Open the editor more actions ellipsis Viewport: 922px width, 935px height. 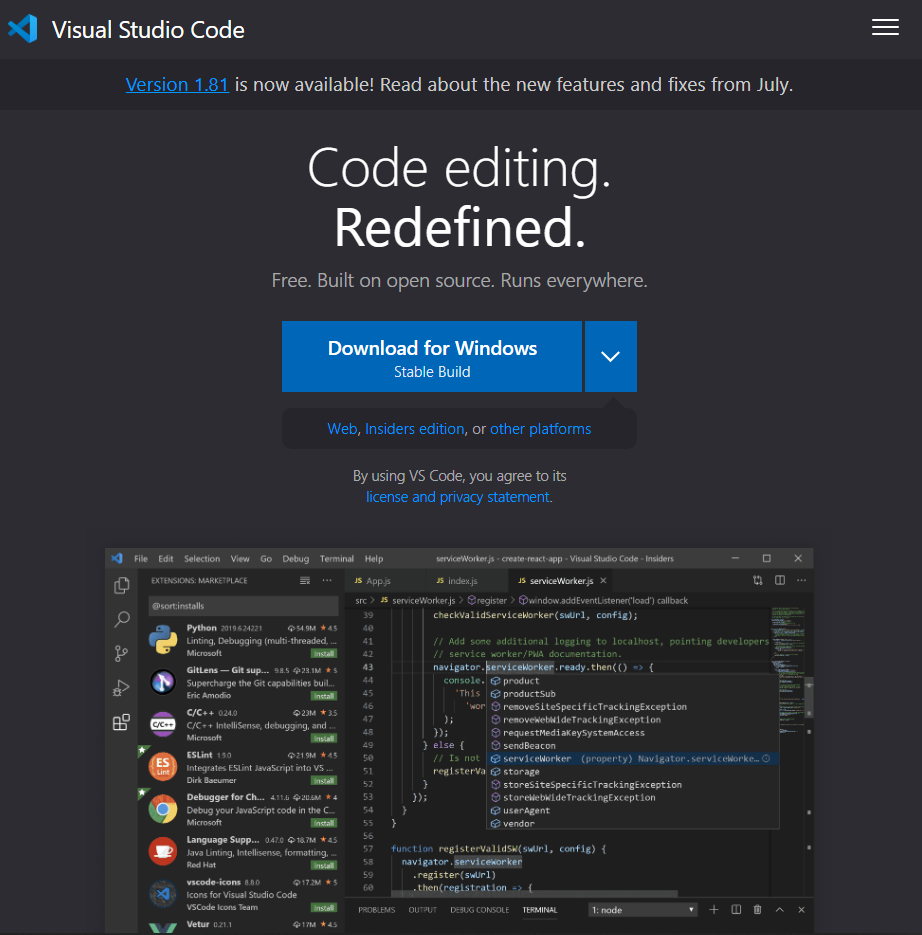pyautogui.click(x=802, y=580)
